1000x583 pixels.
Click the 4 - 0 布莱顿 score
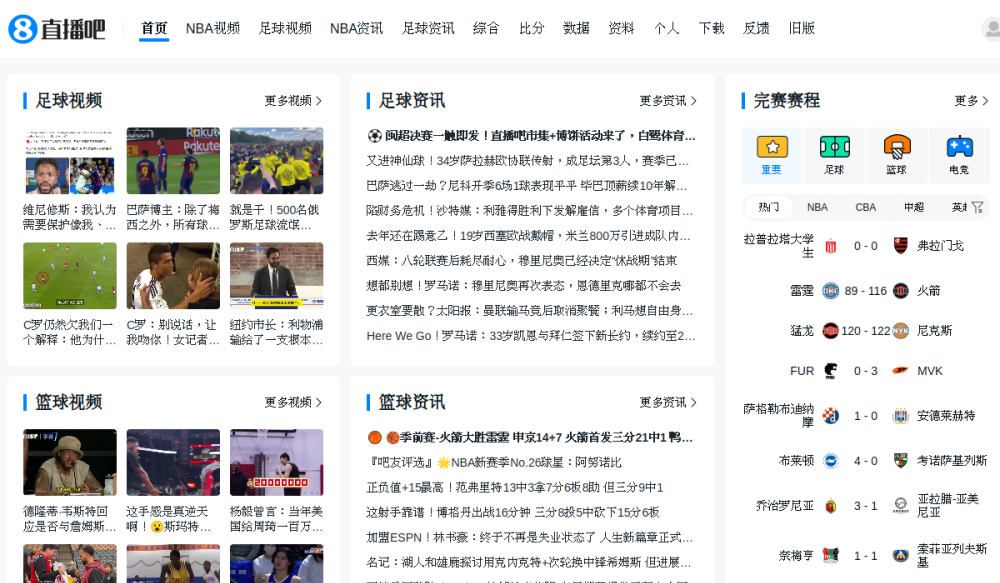pos(865,461)
